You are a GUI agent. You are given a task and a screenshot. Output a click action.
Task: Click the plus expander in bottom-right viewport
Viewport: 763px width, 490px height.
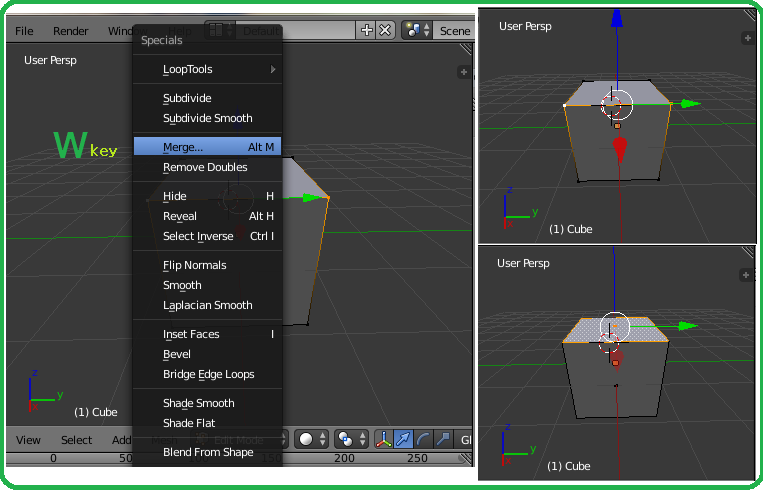(x=745, y=275)
